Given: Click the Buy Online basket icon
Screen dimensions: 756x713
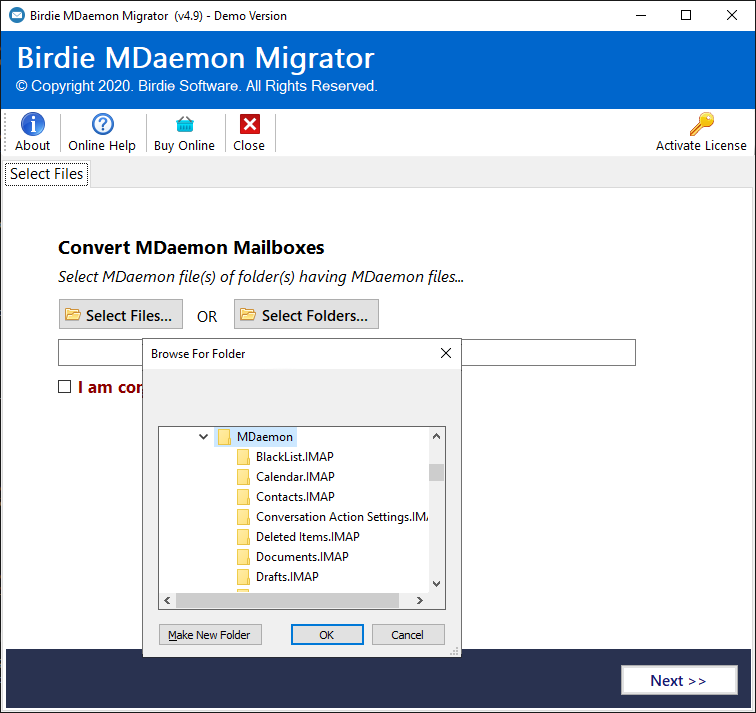Looking at the screenshot, I should pos(185,124).
